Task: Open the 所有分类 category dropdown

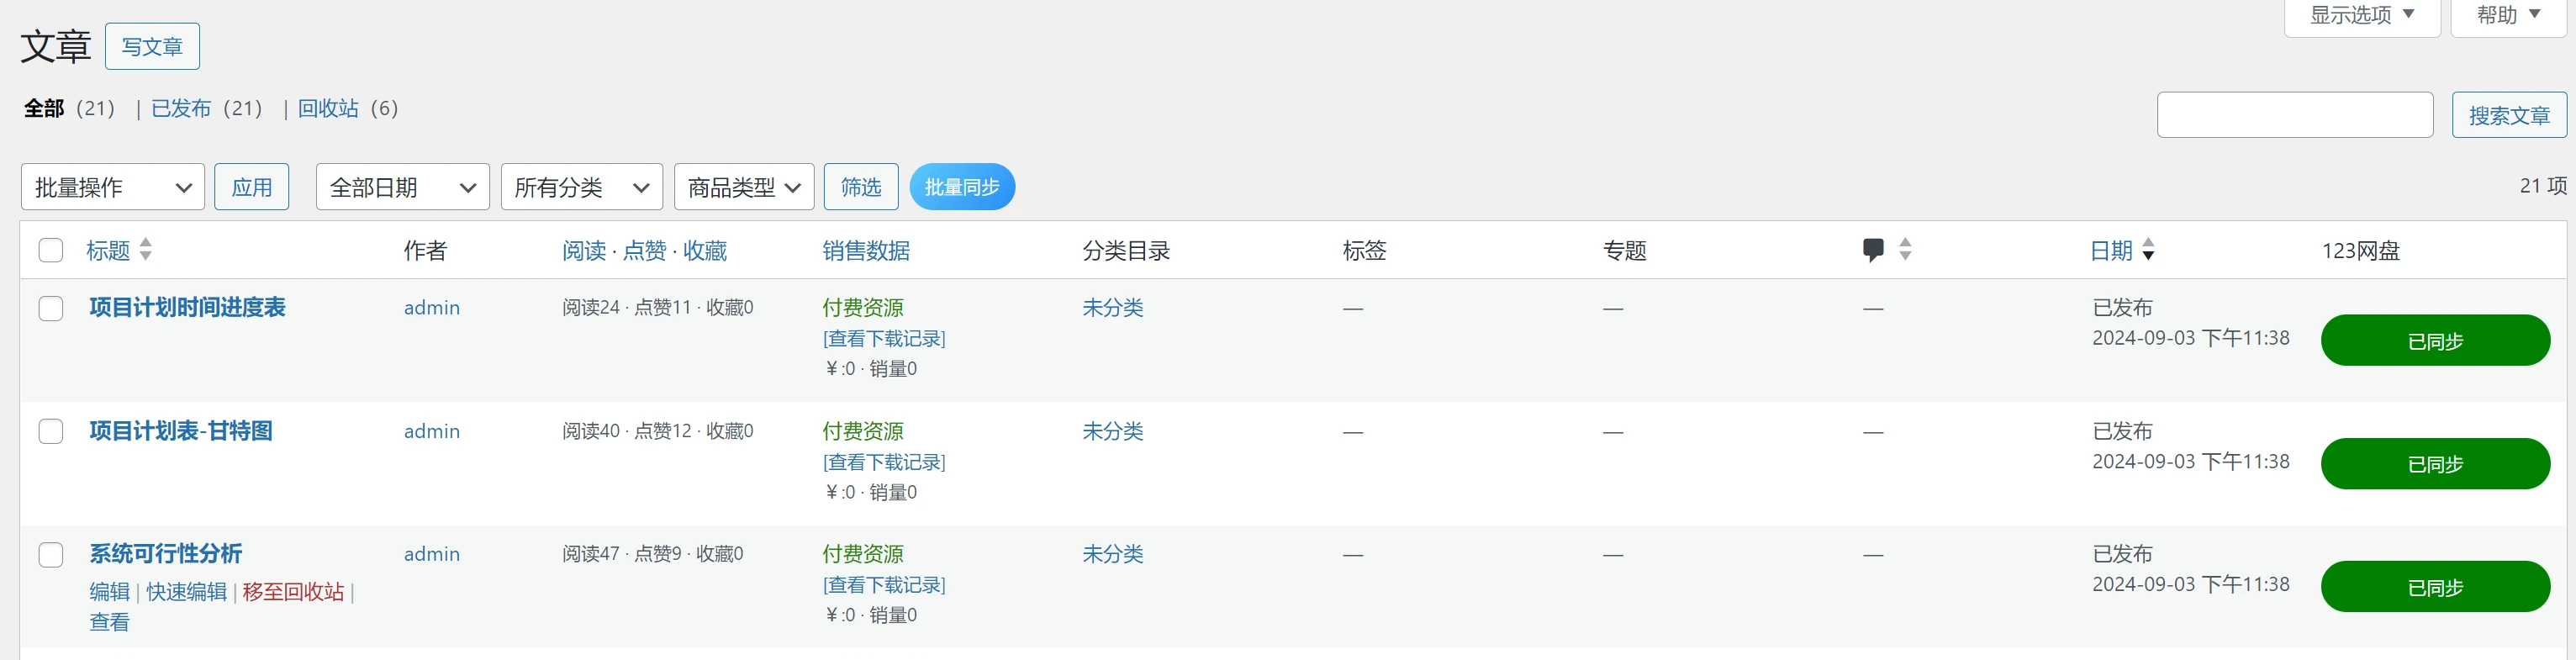Action: (581, 187)
